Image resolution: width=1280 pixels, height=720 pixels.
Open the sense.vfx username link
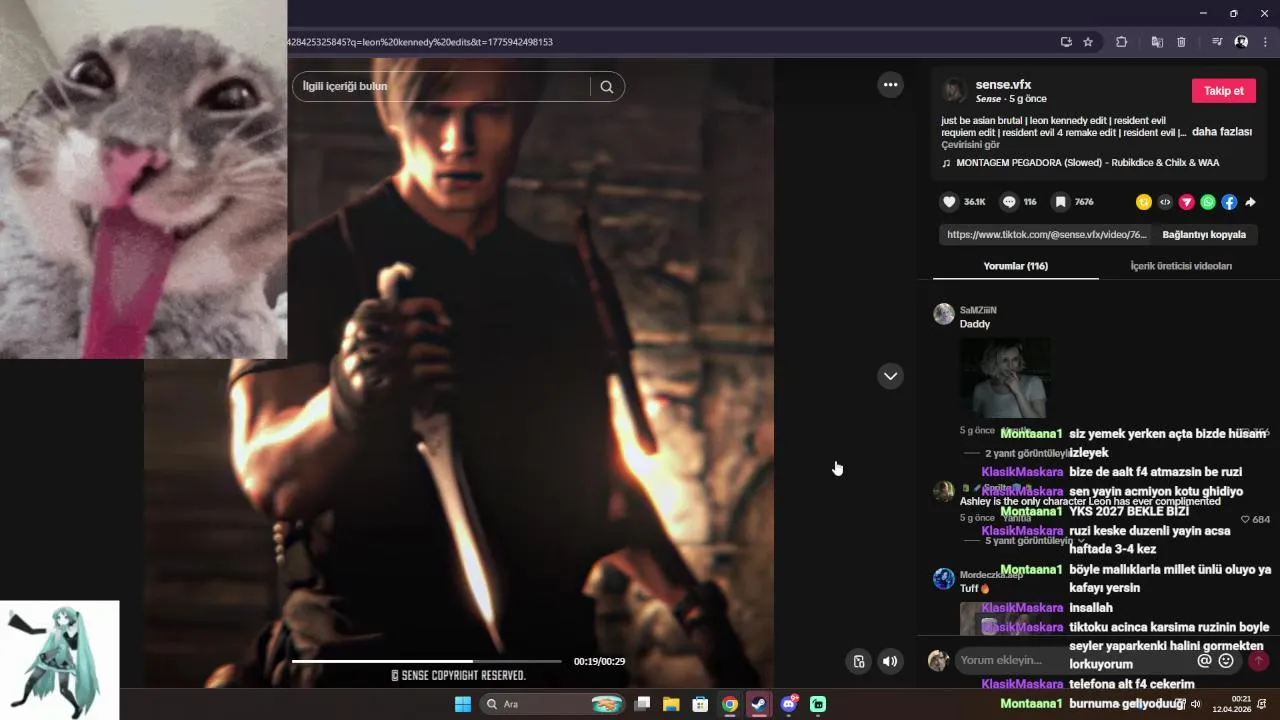click(x=1003, y=85)
